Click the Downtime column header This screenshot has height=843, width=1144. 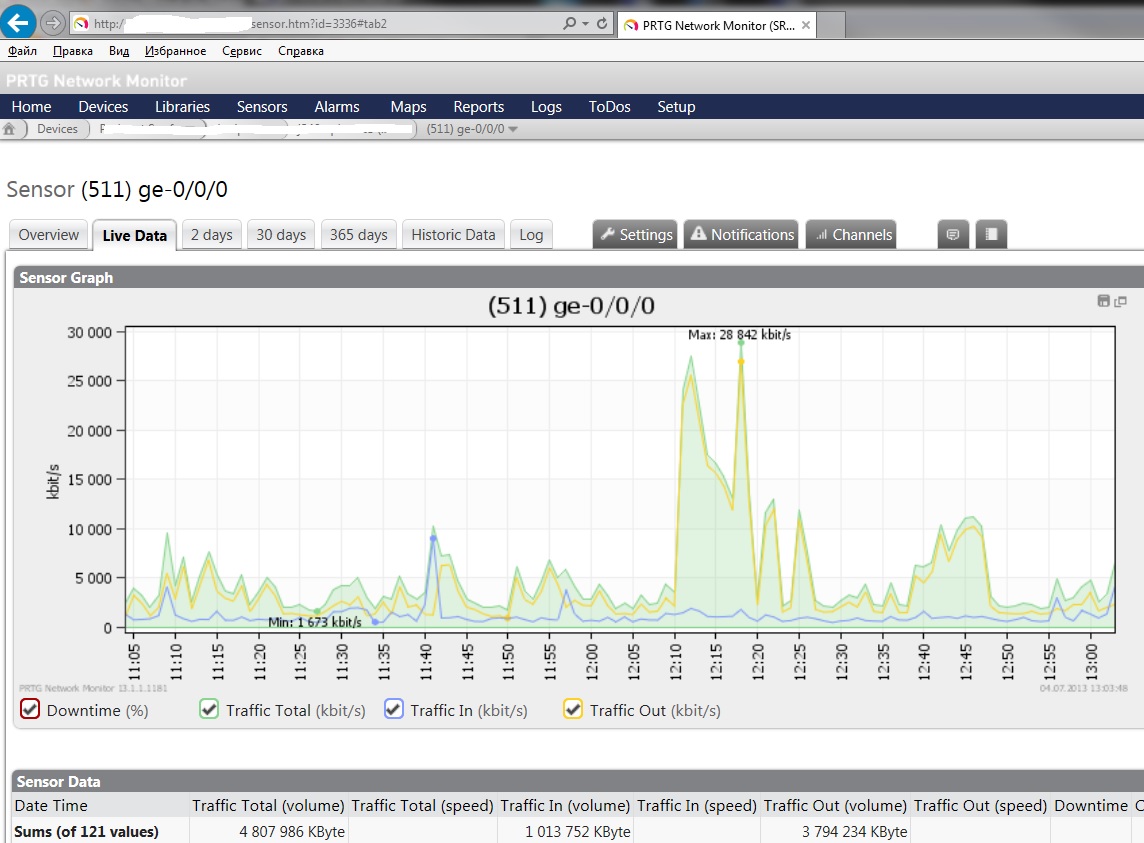click(x=1091, y=805)
